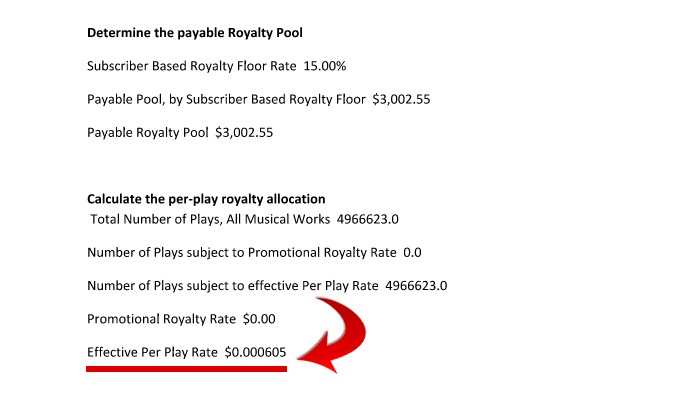Click the Promotional Royalty Rate label

pos(161,319)
